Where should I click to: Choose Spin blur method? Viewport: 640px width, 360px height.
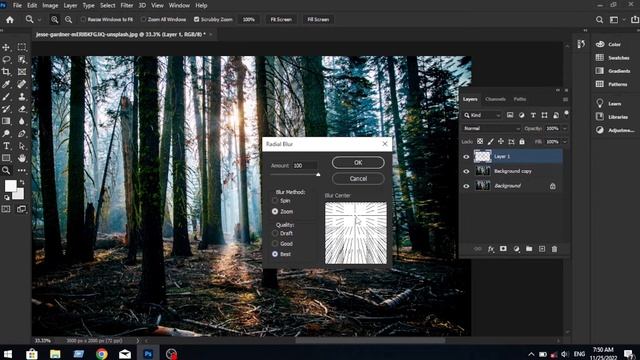click(275, 200)
